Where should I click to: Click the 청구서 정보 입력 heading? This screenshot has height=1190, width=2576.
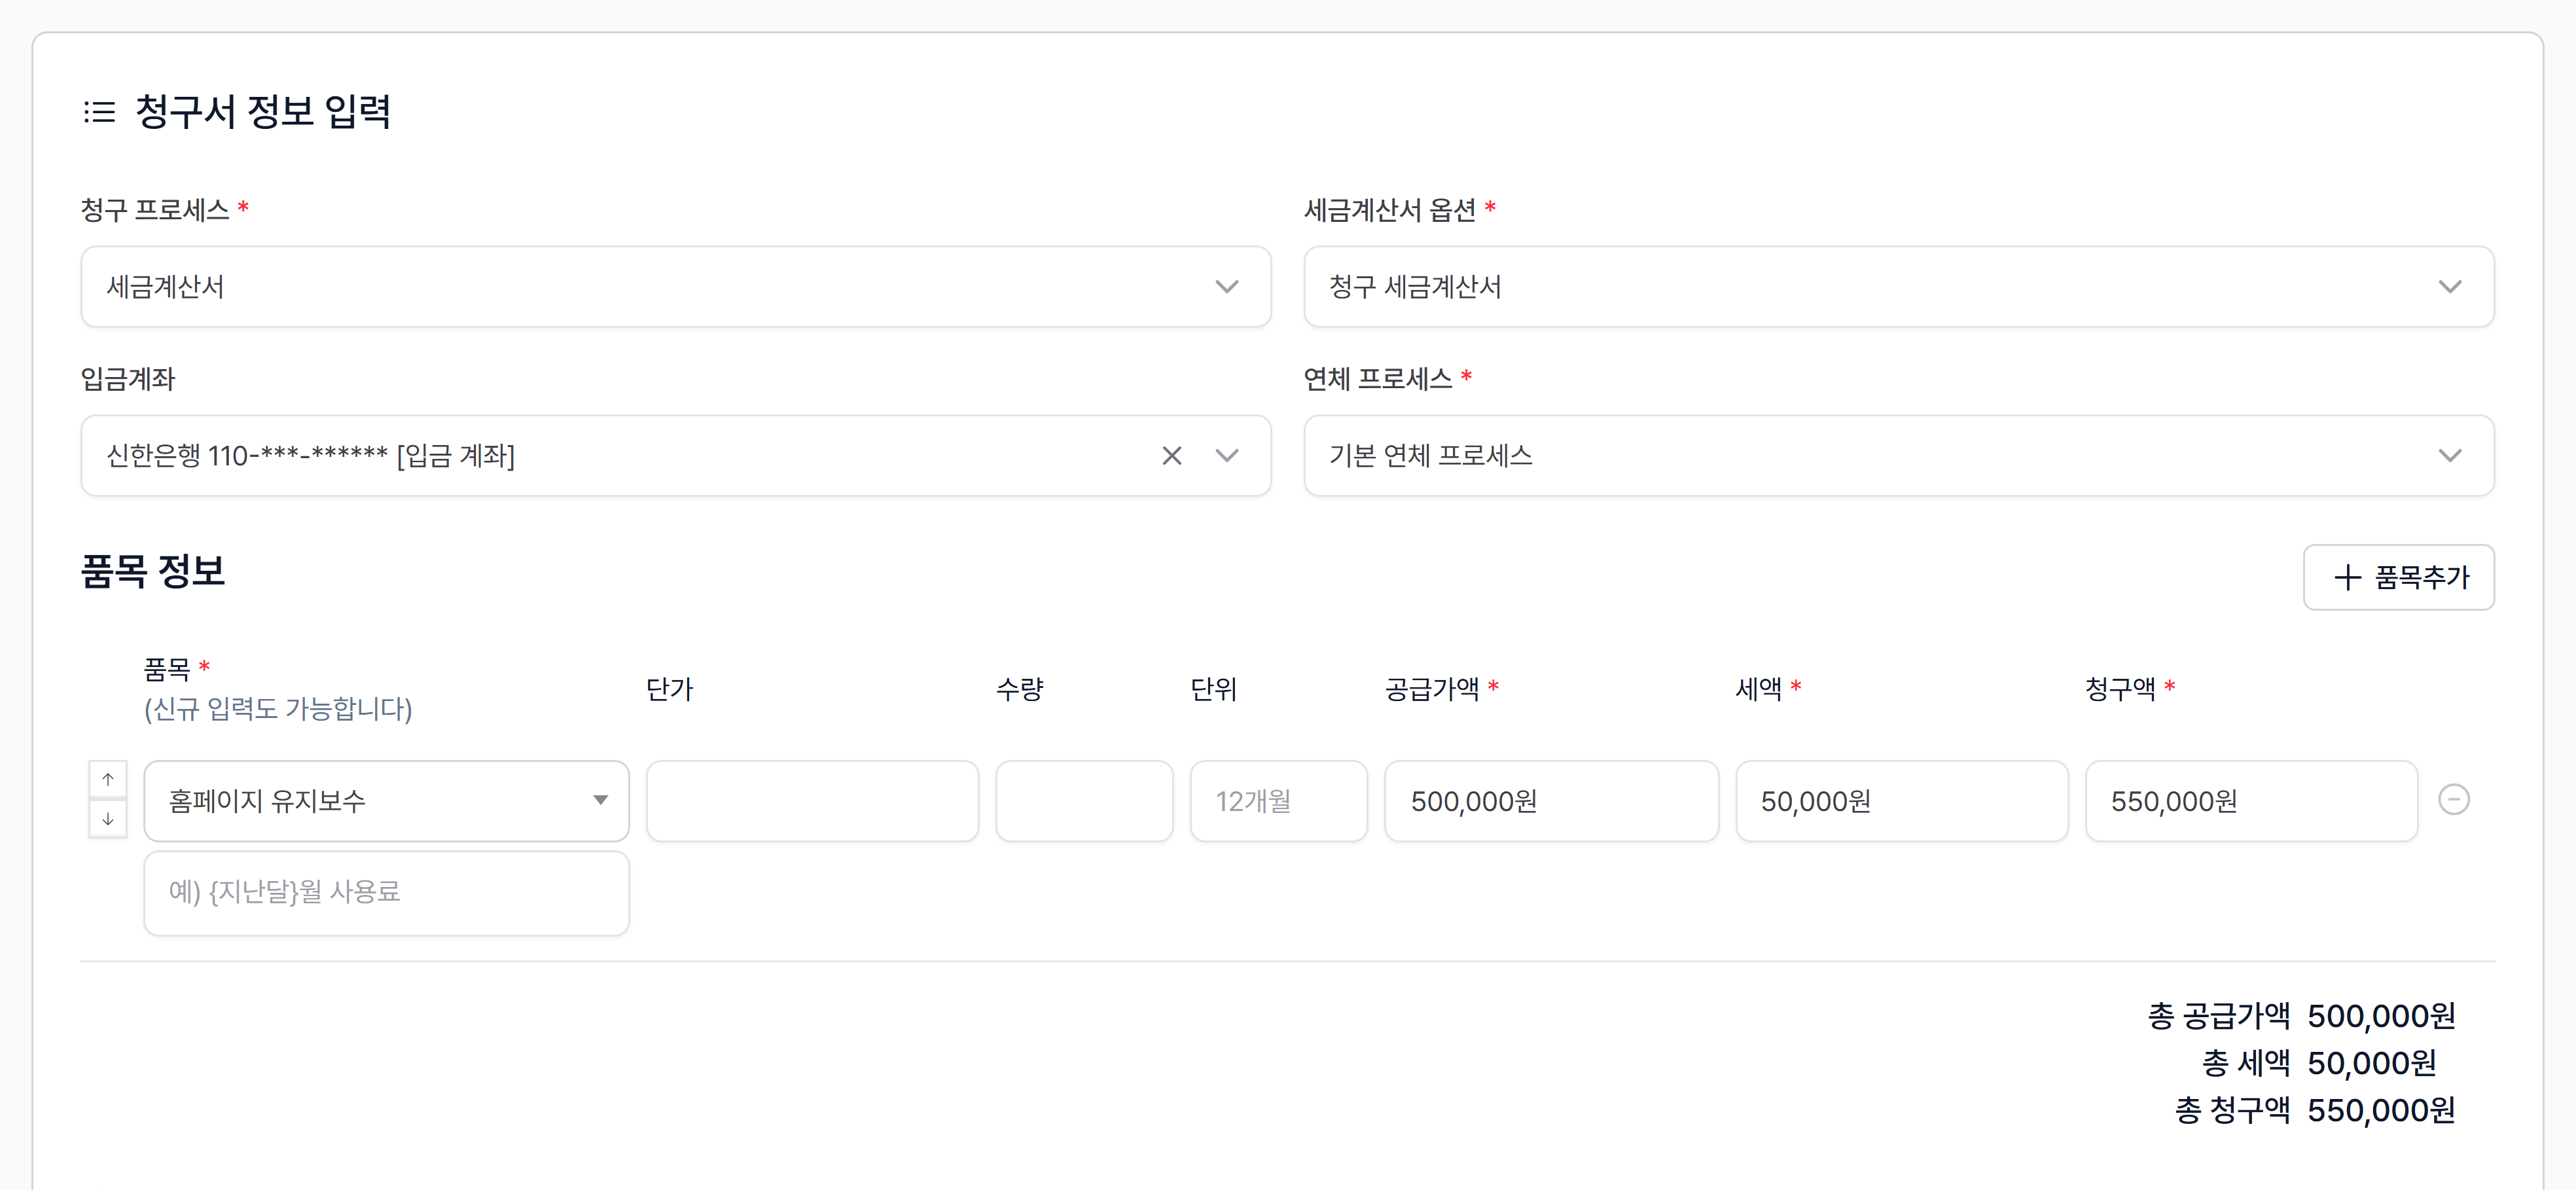point(263,111)
